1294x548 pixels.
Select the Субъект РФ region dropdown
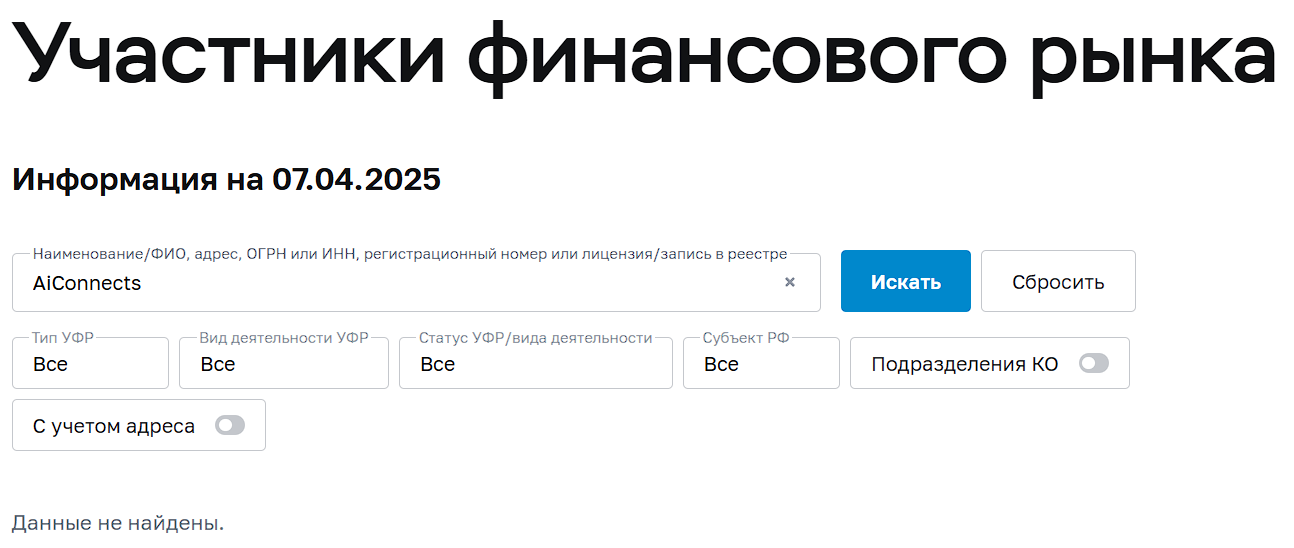pos(761,363)
